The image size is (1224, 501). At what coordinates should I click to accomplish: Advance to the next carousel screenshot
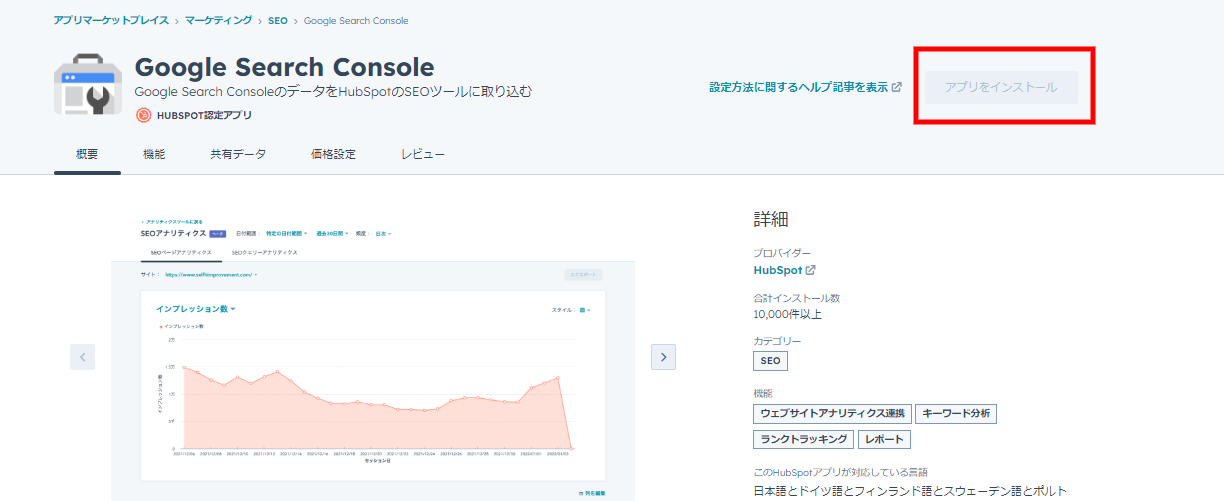[x=664, y=357]
